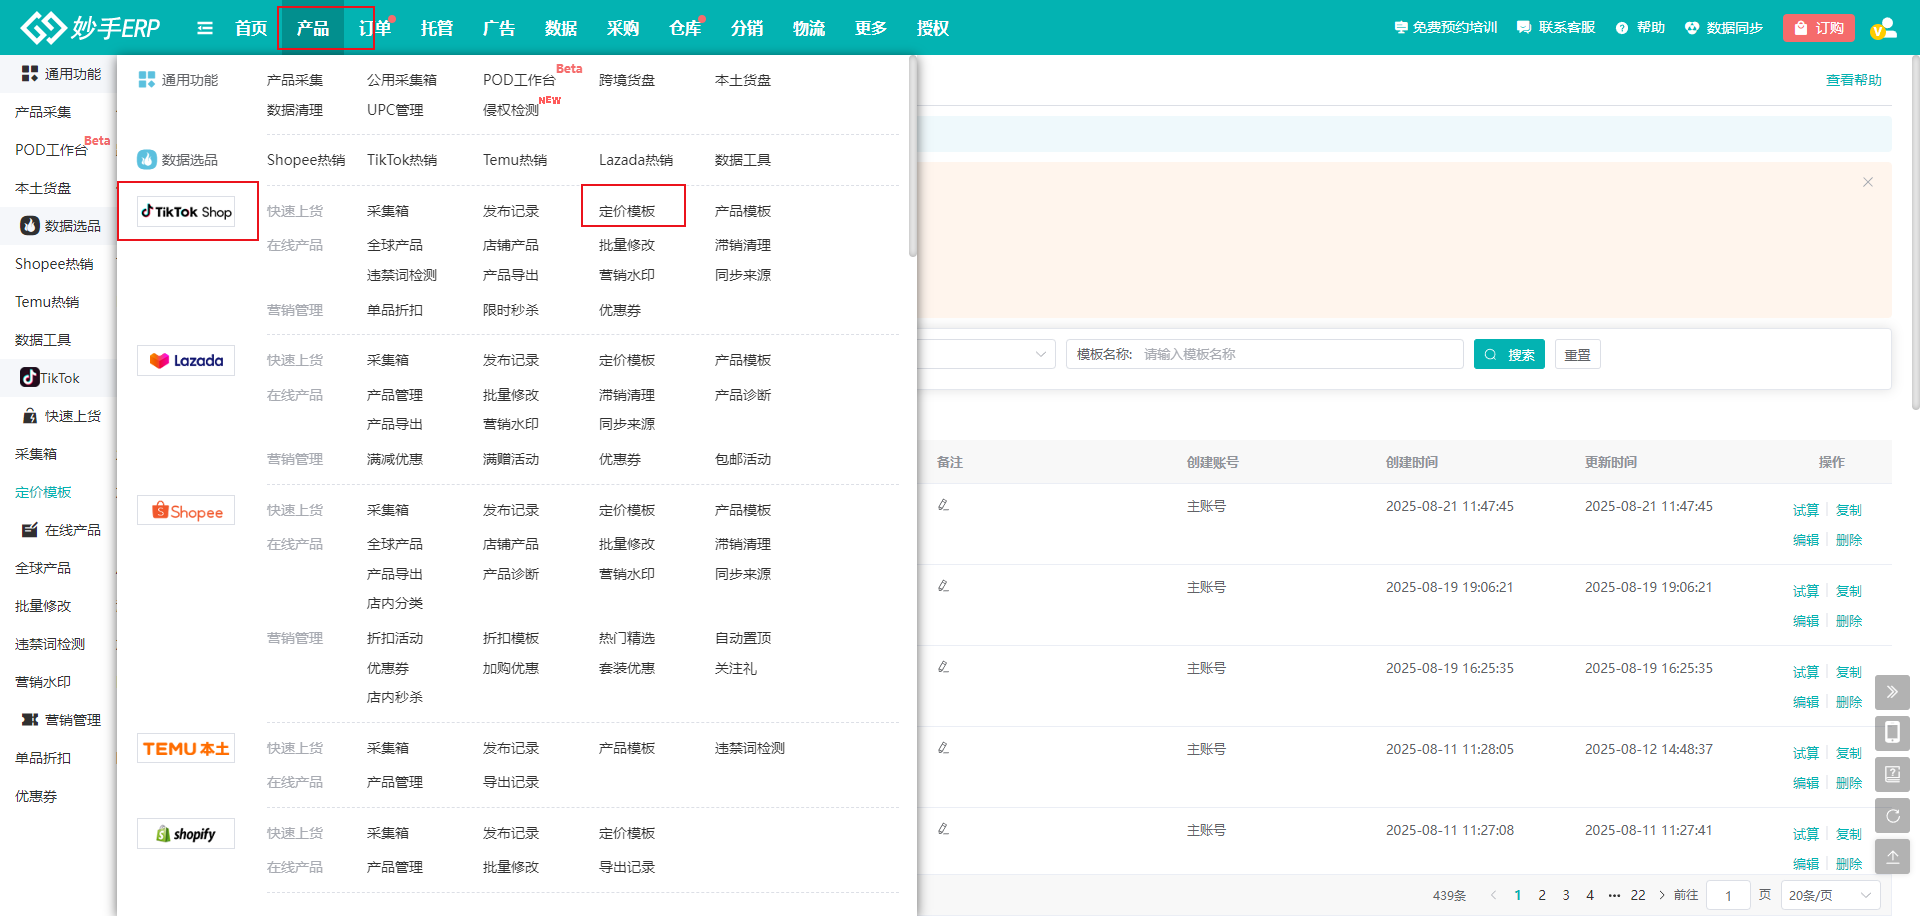Click the floating mobile phone icon
This screenshot has width=1920, height=916.
click(x=1892, y=733)
